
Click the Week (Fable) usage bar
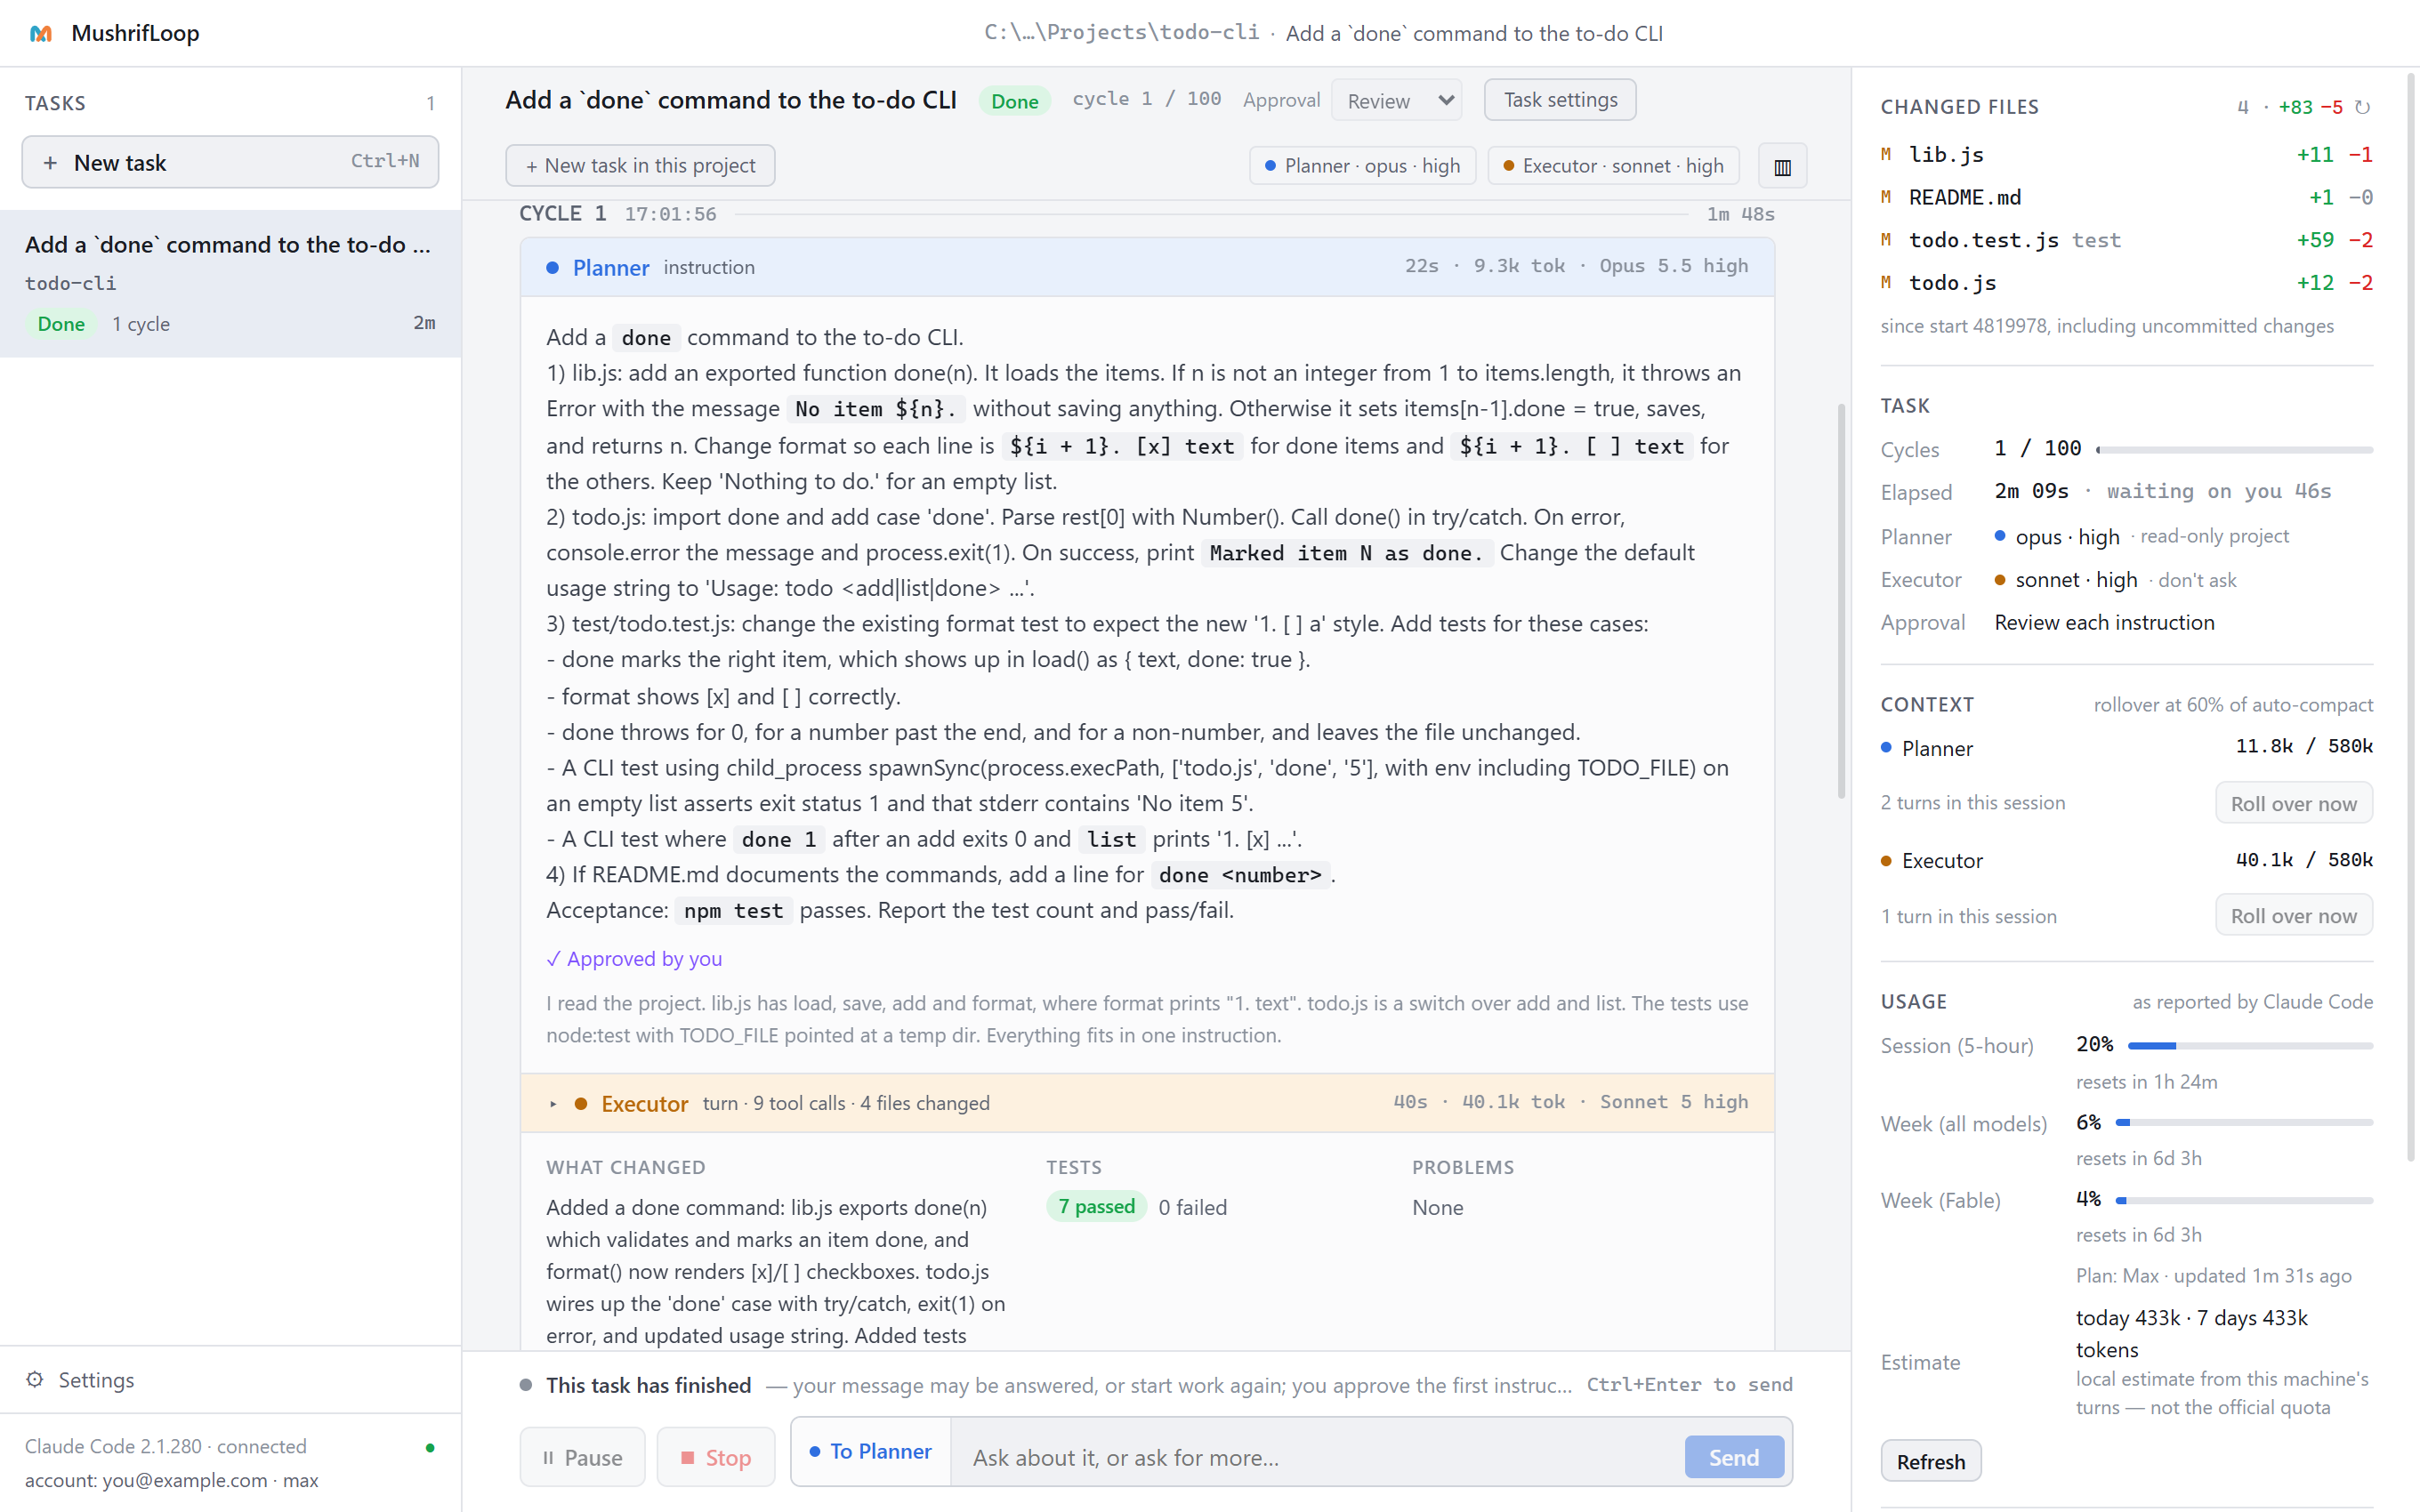point(2244,1200)
